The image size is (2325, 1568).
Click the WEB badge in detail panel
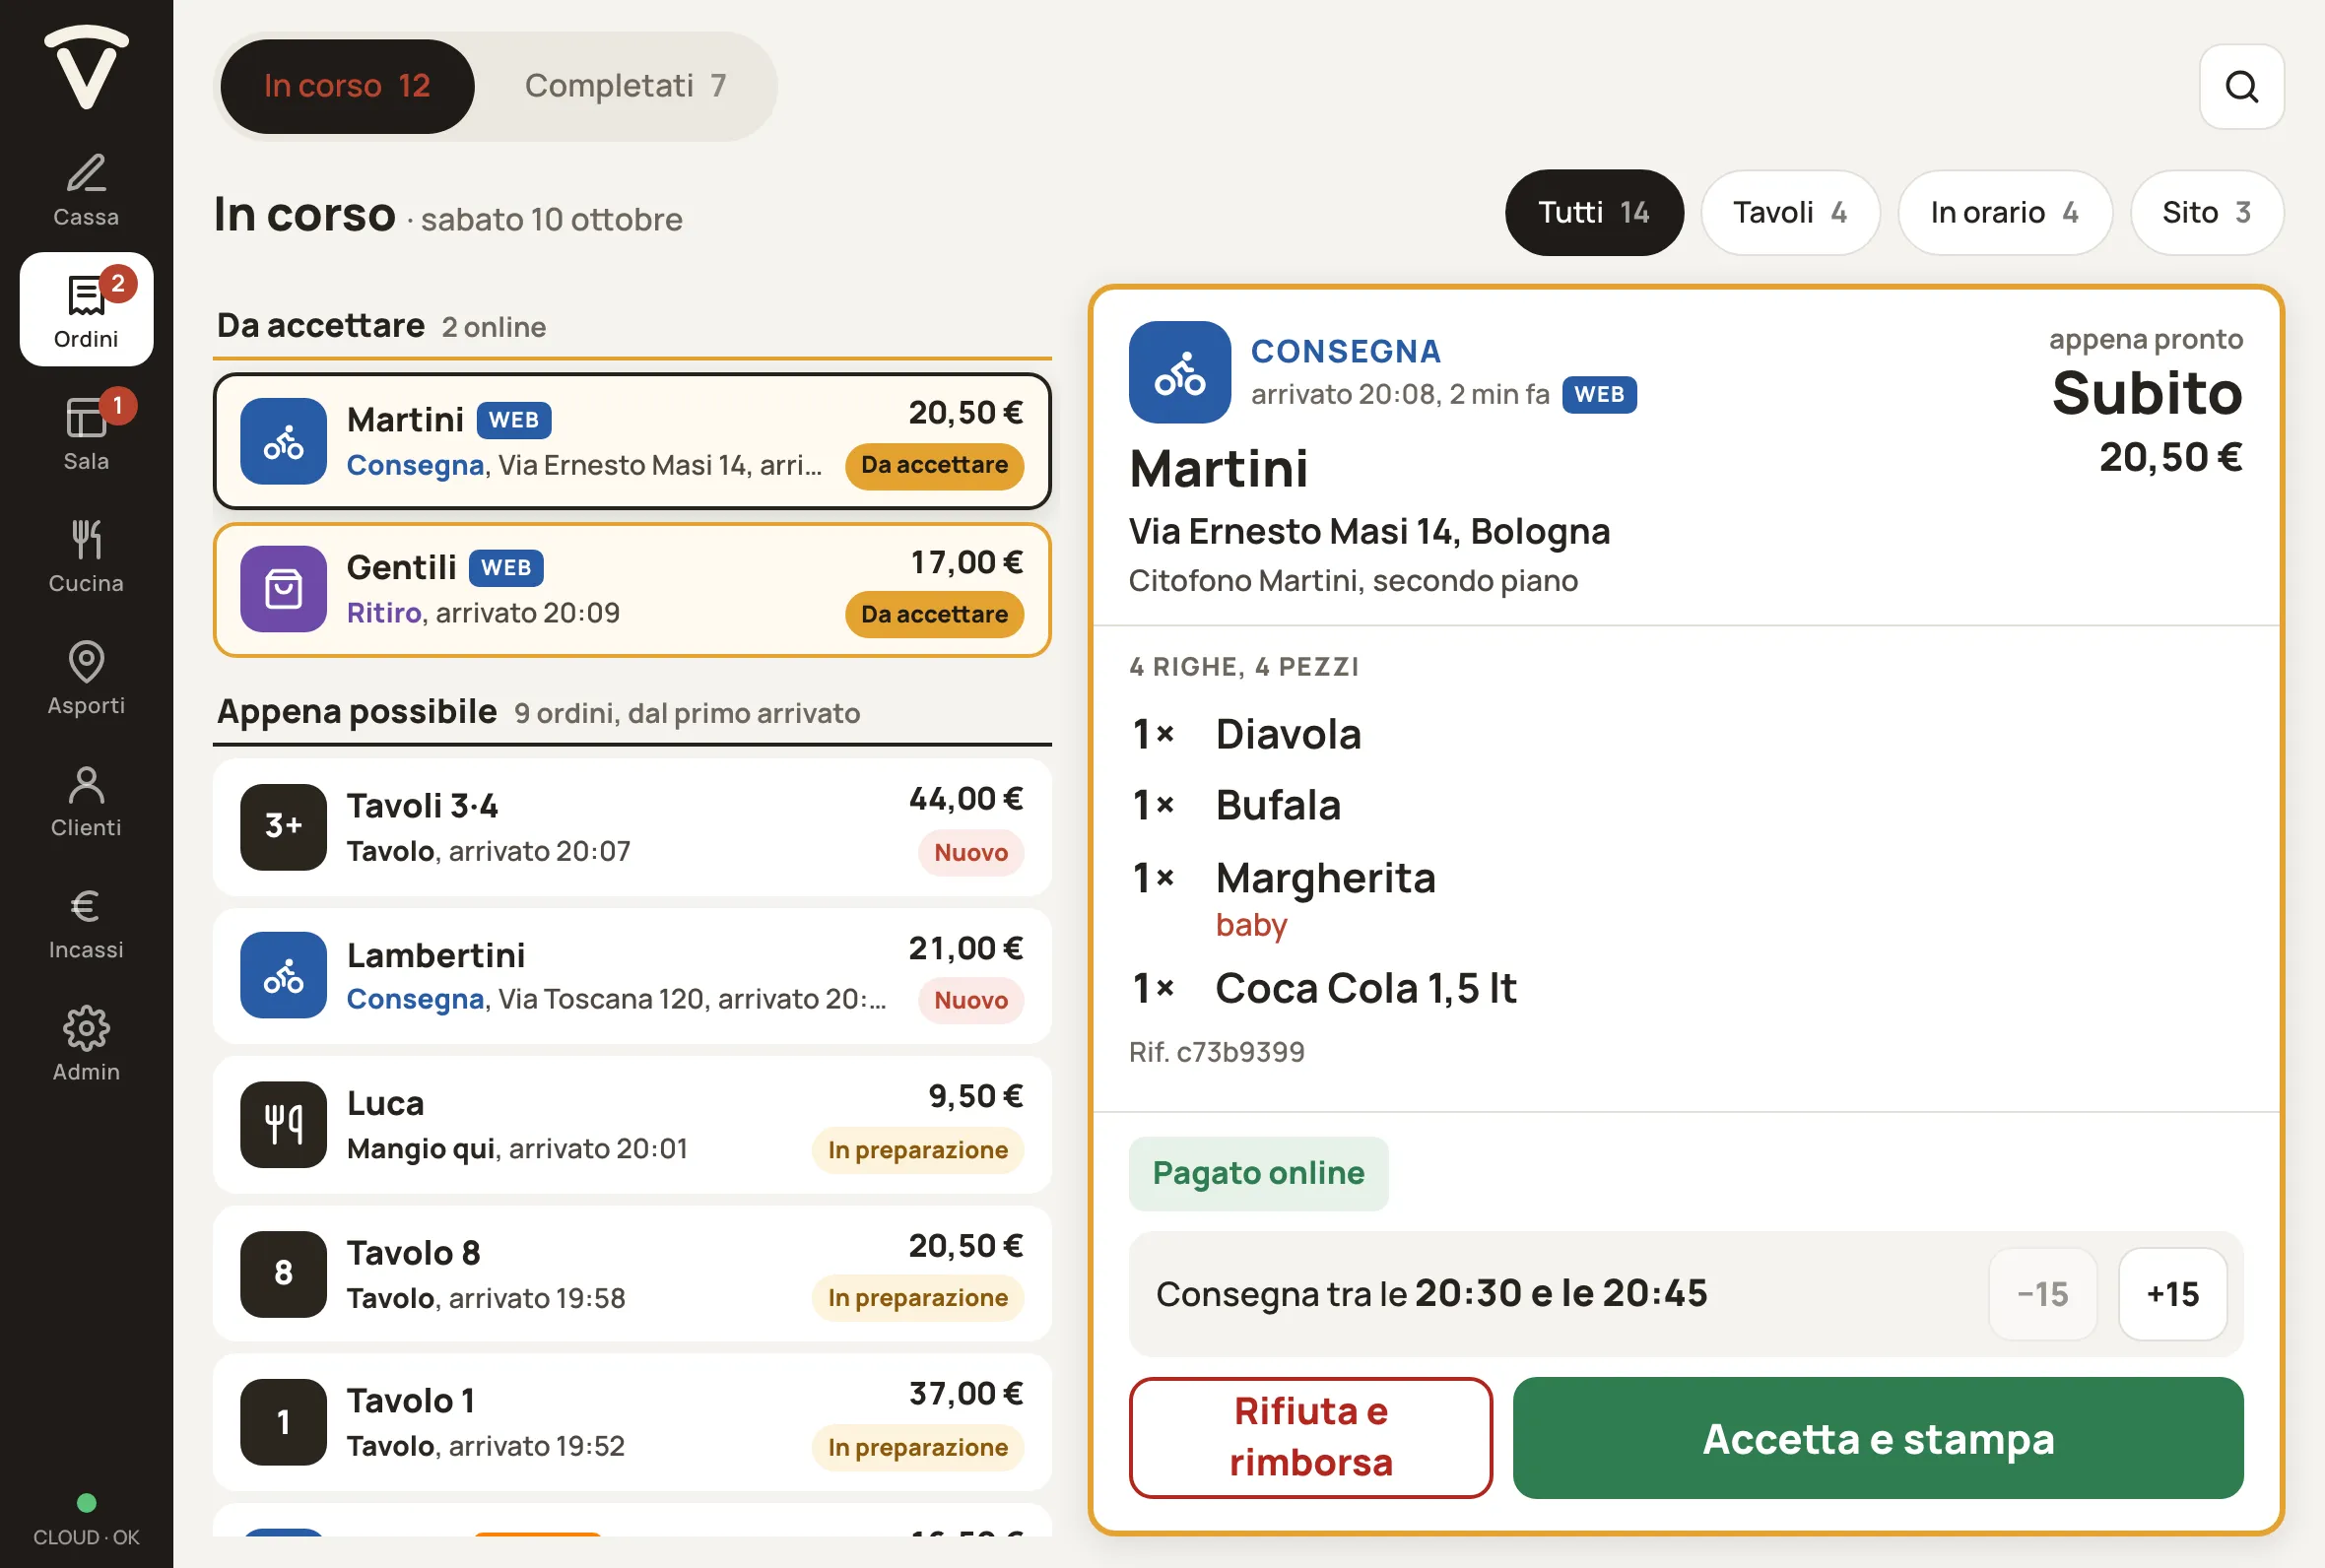pyautogui.click(x=1598, y=394)
